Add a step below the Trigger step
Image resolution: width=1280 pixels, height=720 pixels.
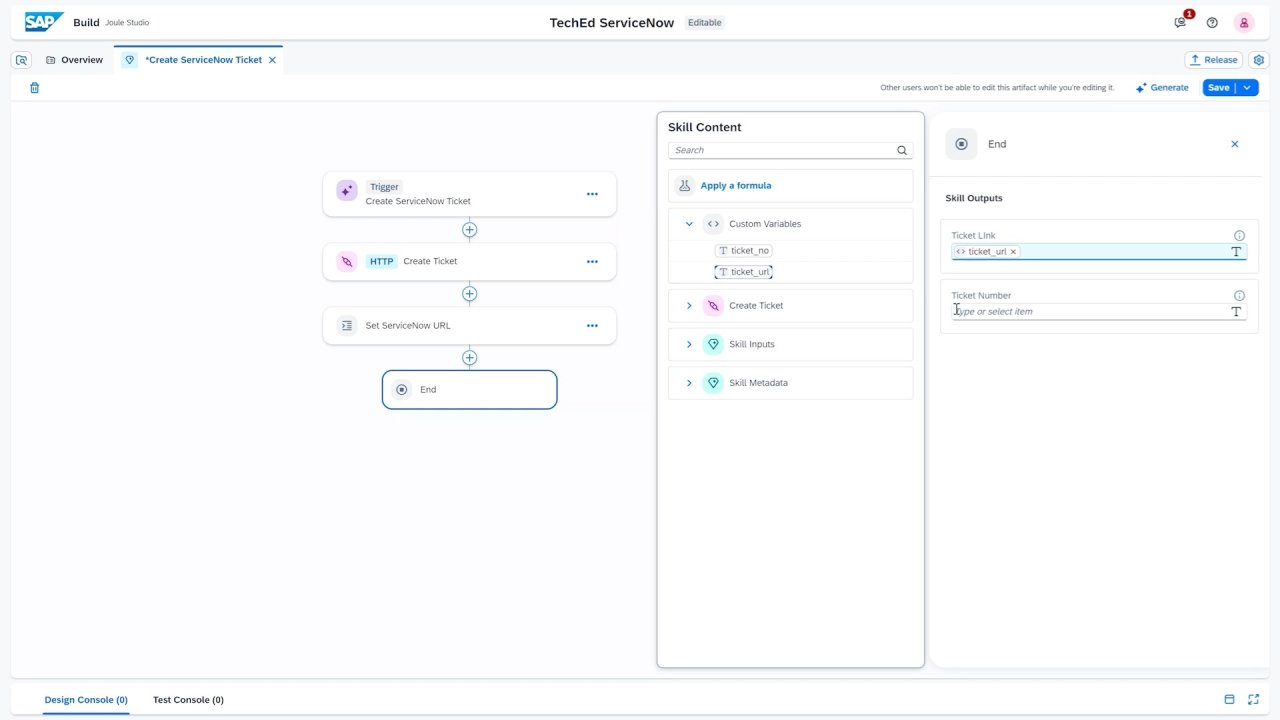click(469, 230)
